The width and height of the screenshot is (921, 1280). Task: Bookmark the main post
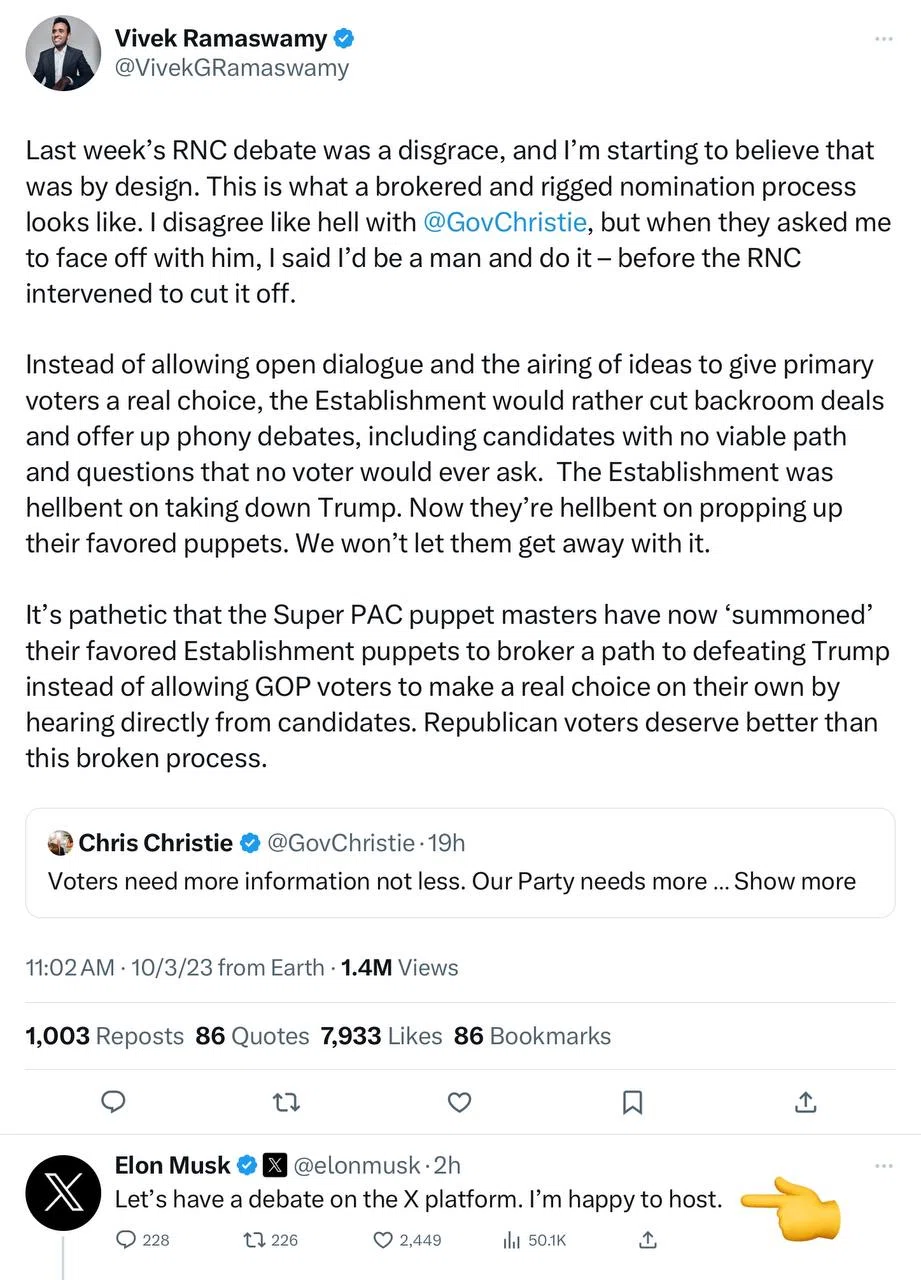click(x=632, y=1102)
